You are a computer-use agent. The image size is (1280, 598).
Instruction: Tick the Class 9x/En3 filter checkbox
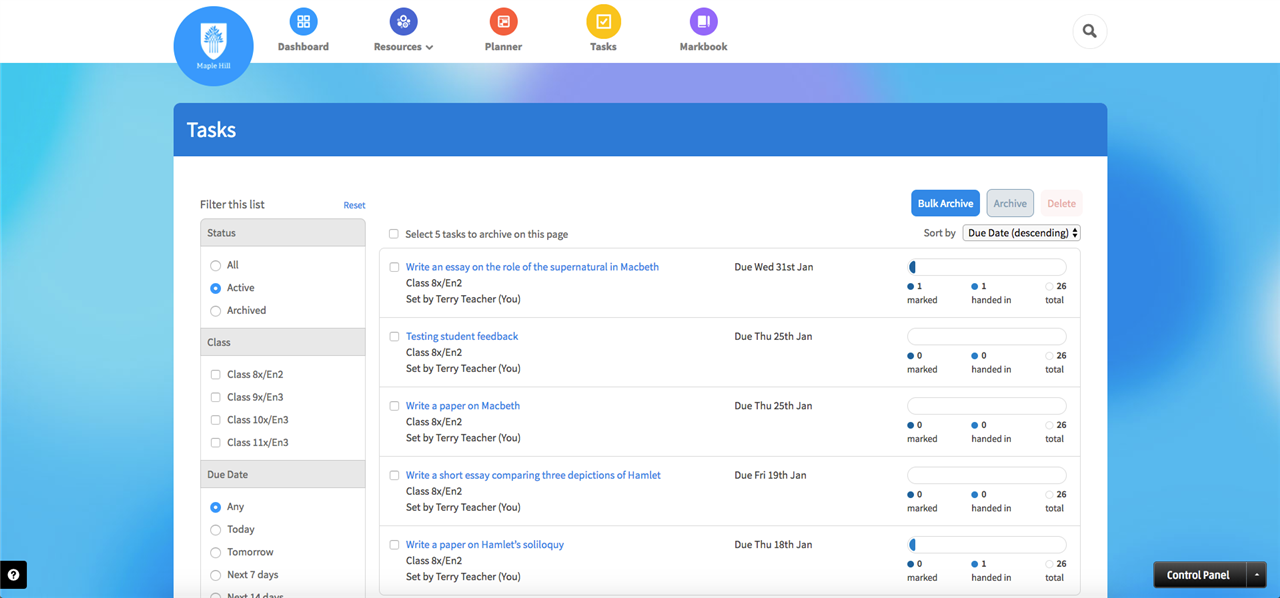click(215, 397)
